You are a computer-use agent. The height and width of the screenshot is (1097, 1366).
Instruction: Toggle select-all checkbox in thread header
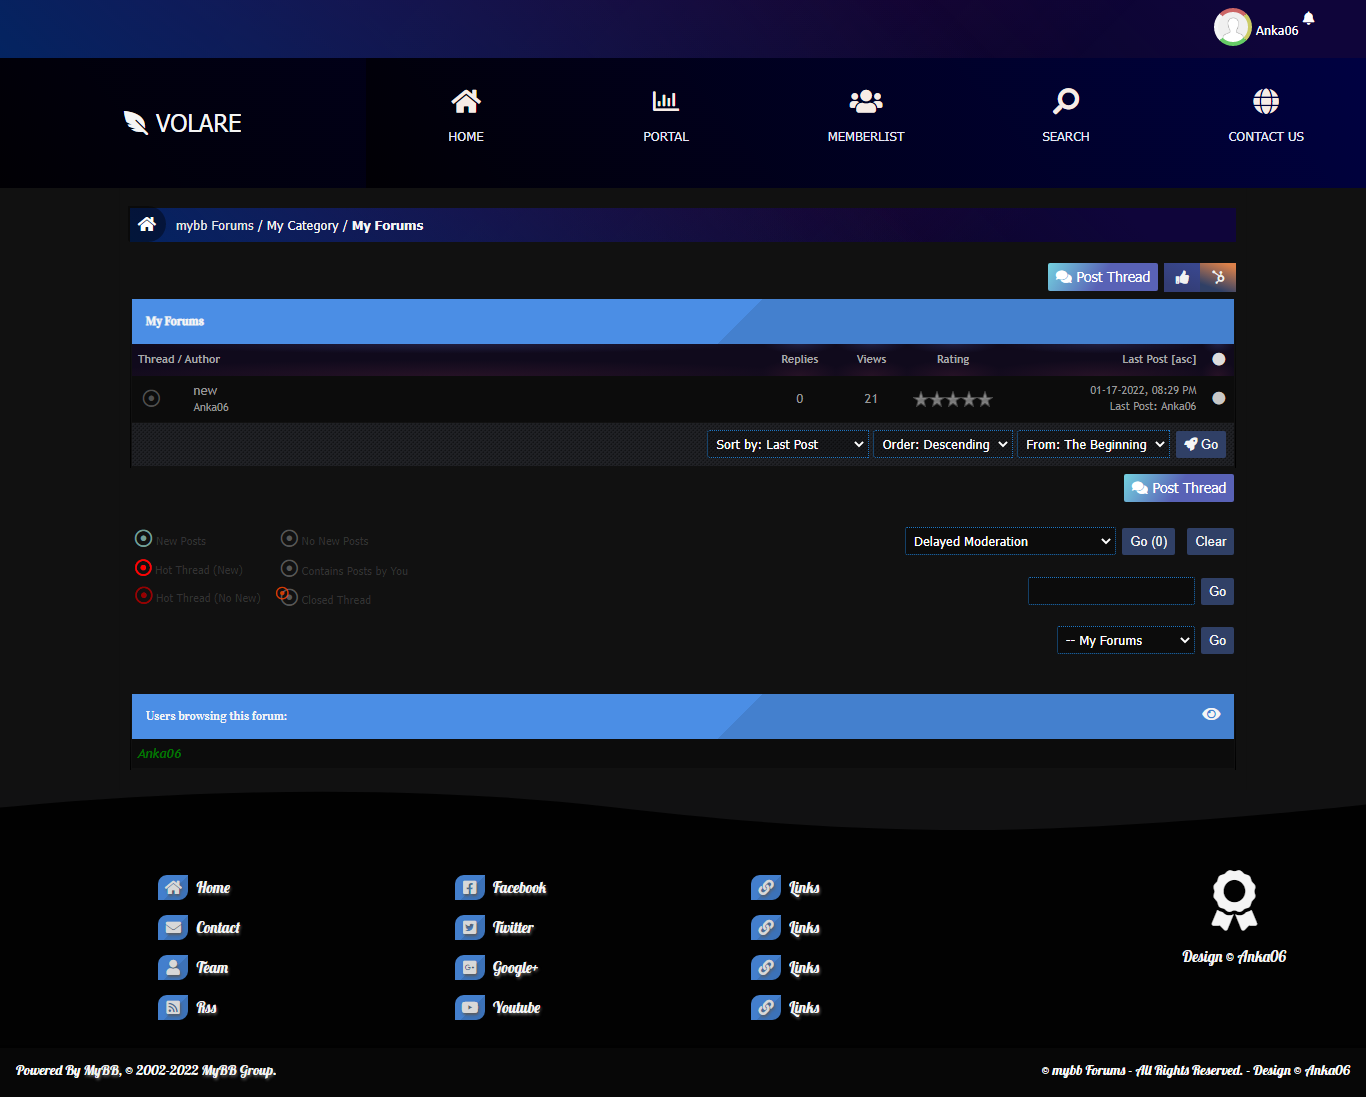pos(1218,359)
